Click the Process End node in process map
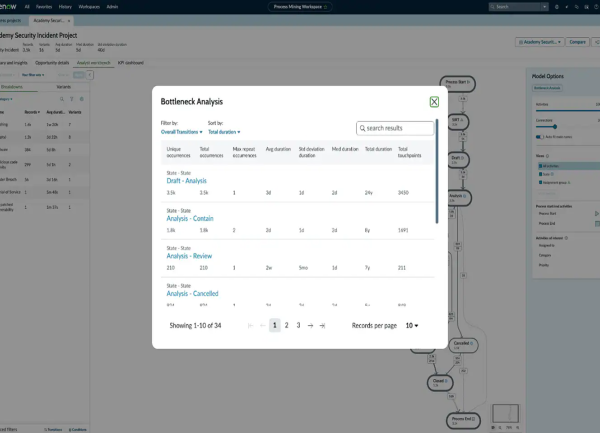This screenshot has width=600, height=433. pyautogui.click(x=463, y=420)
